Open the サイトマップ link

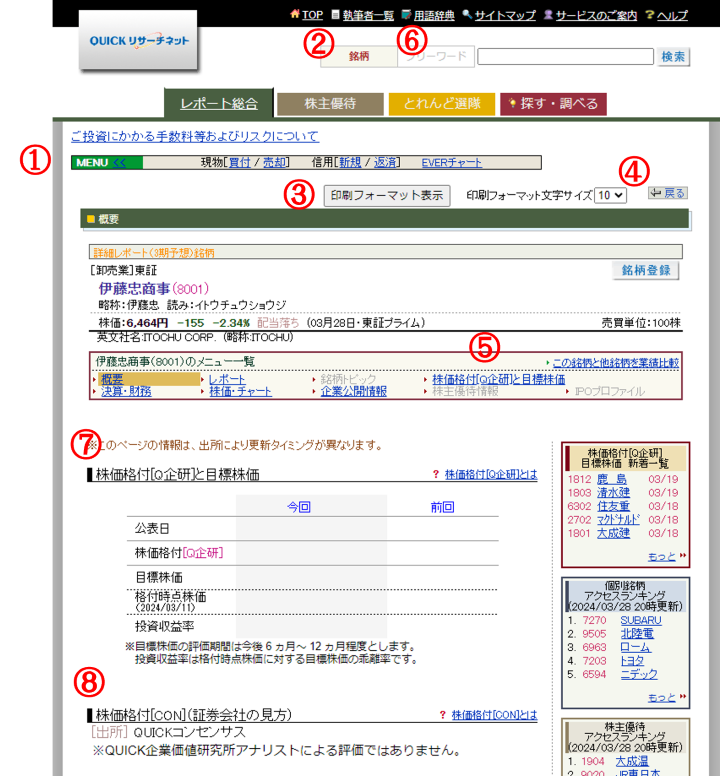tap(505, 15)
